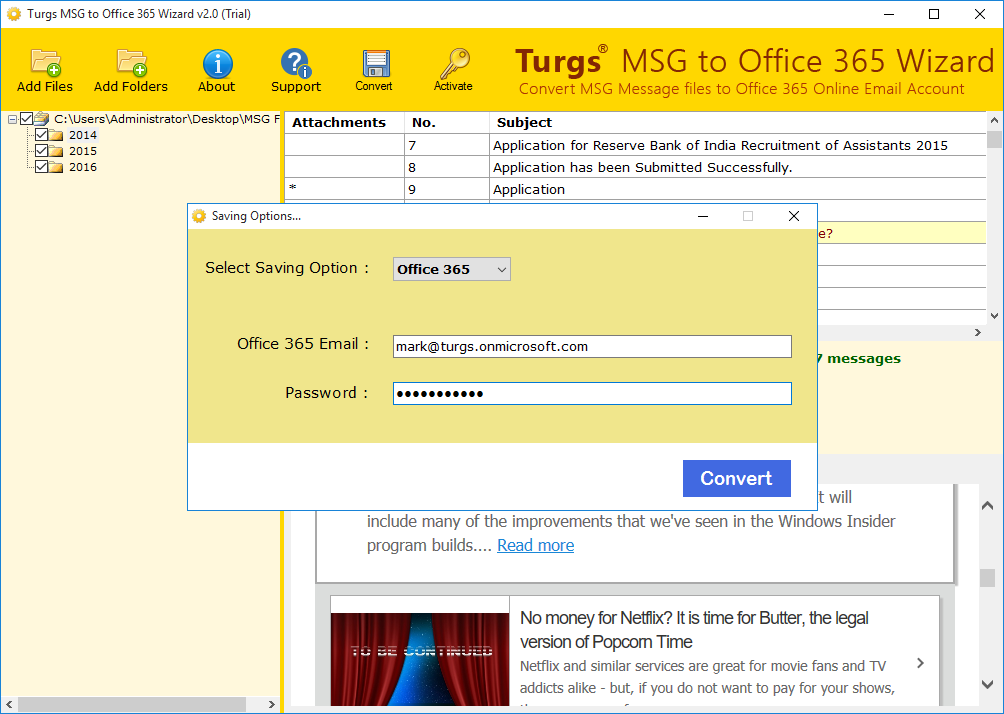Image resolution: width=1004 pixels, height=714 pixels.
Task: Click preview pane scroll down arrow
Action: 987,685
